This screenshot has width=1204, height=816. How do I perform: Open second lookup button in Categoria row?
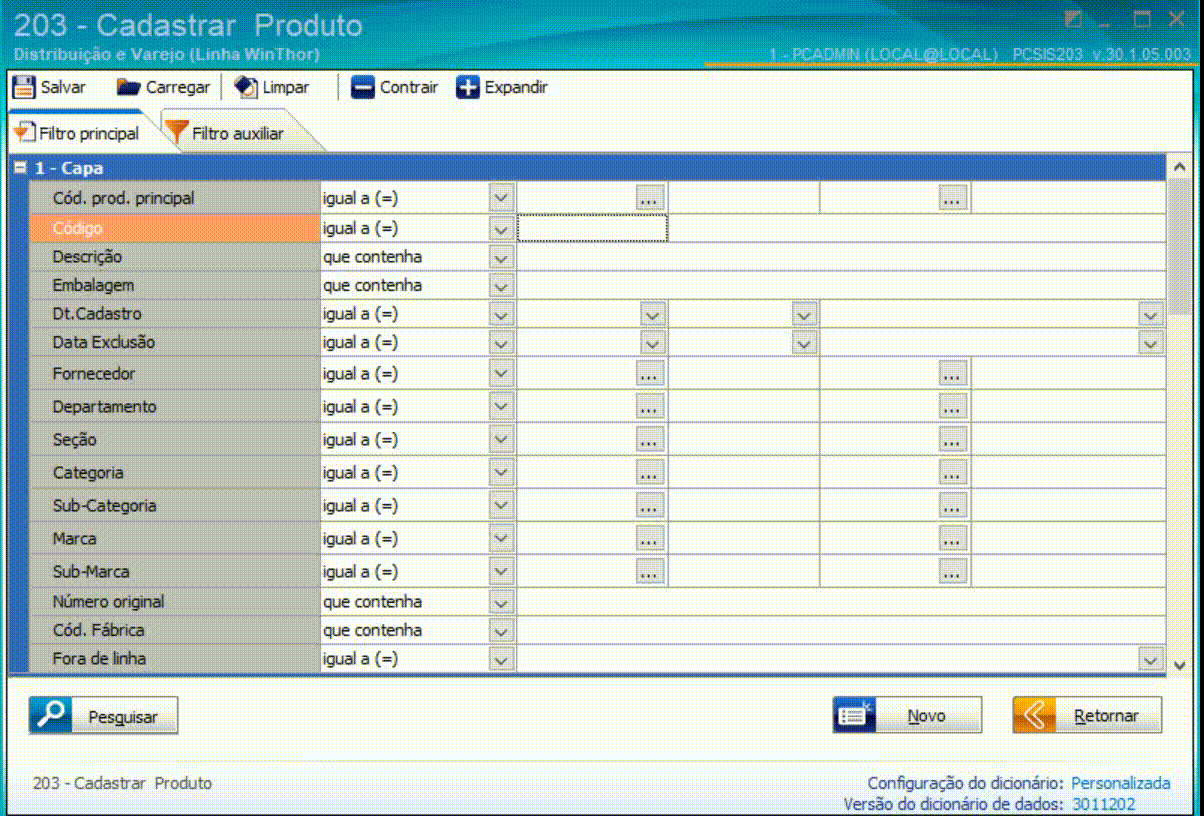[953, 473]
